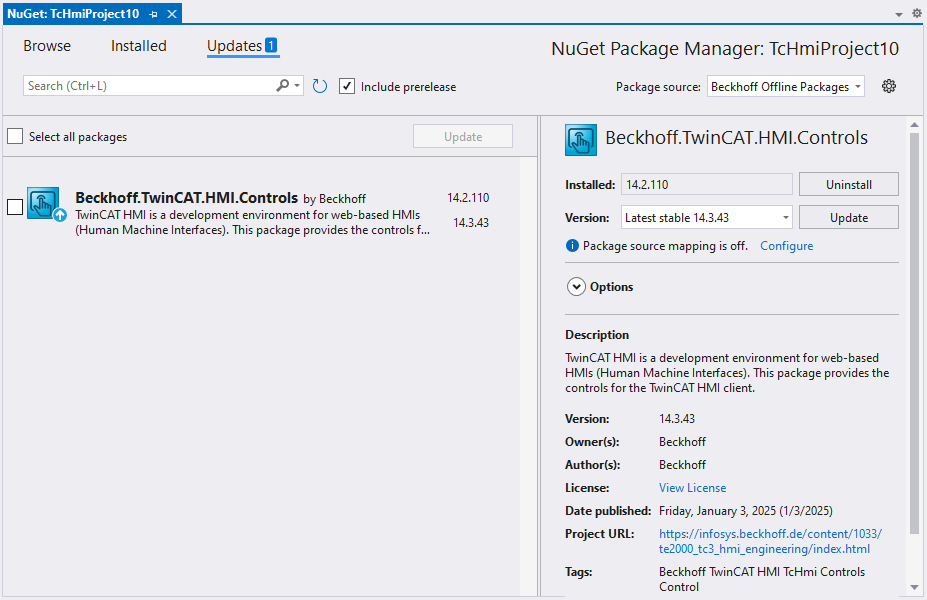
Task: Open the Version selection dropdown
Action: [x=706, y=217]
